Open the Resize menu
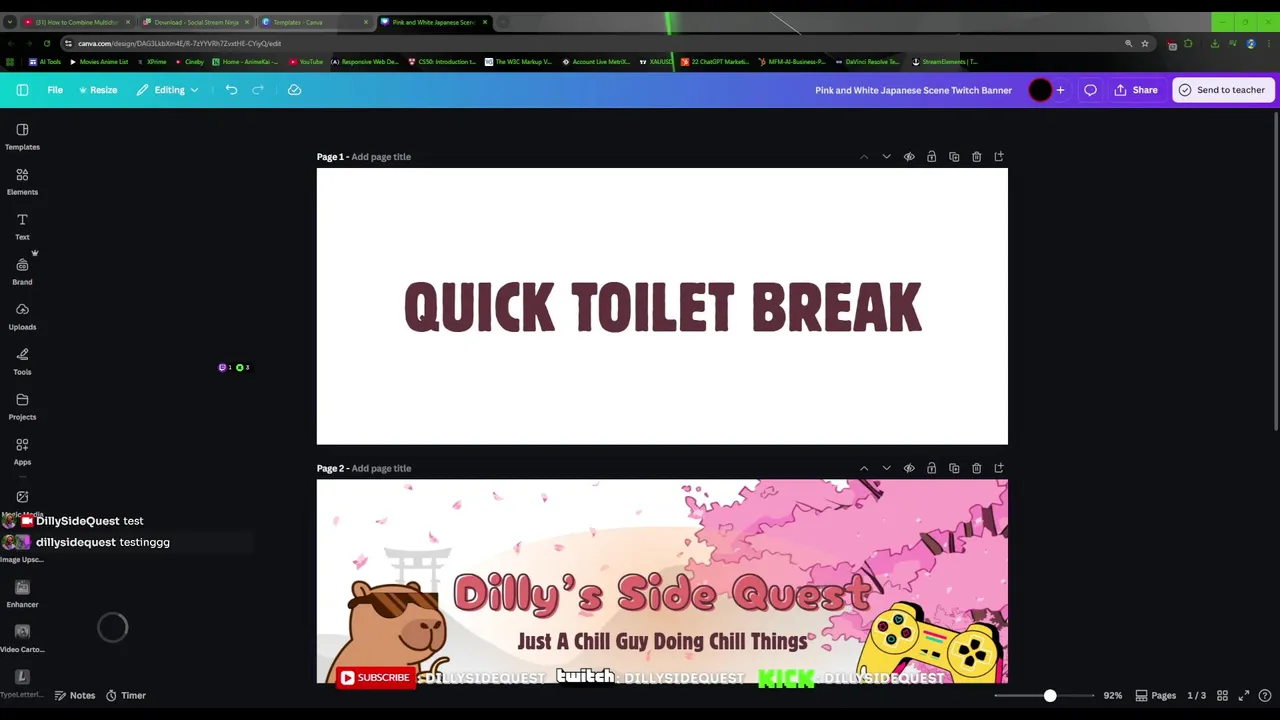Screen dimensions: 1280x720 [x=97, y=90]
